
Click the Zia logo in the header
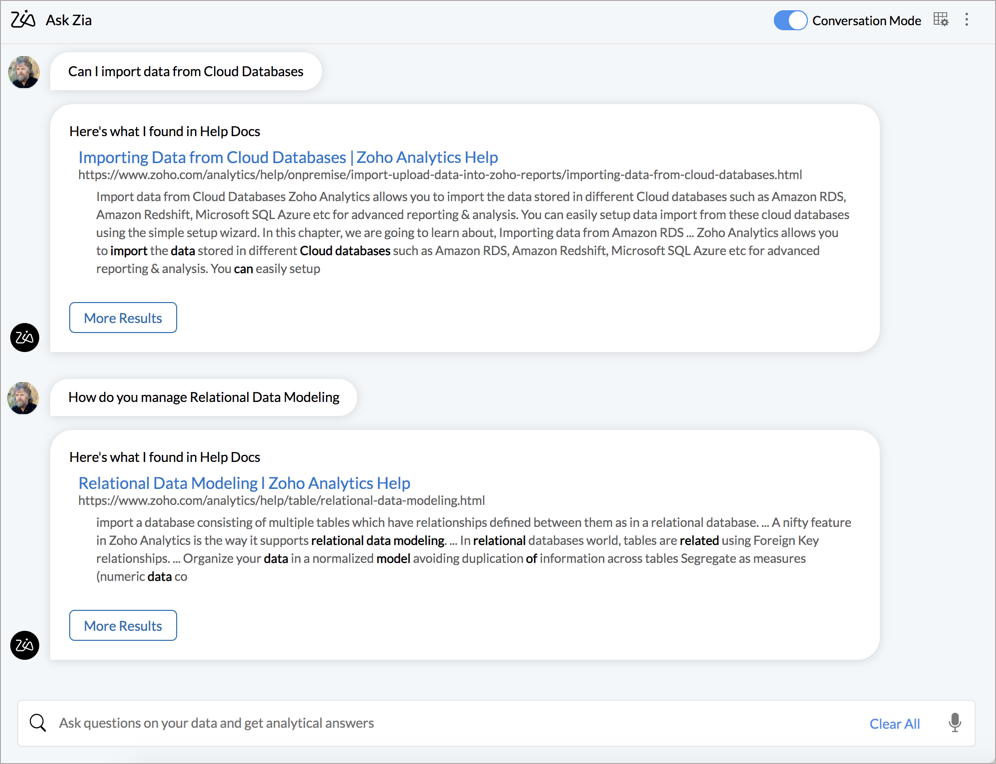point(23,20)
